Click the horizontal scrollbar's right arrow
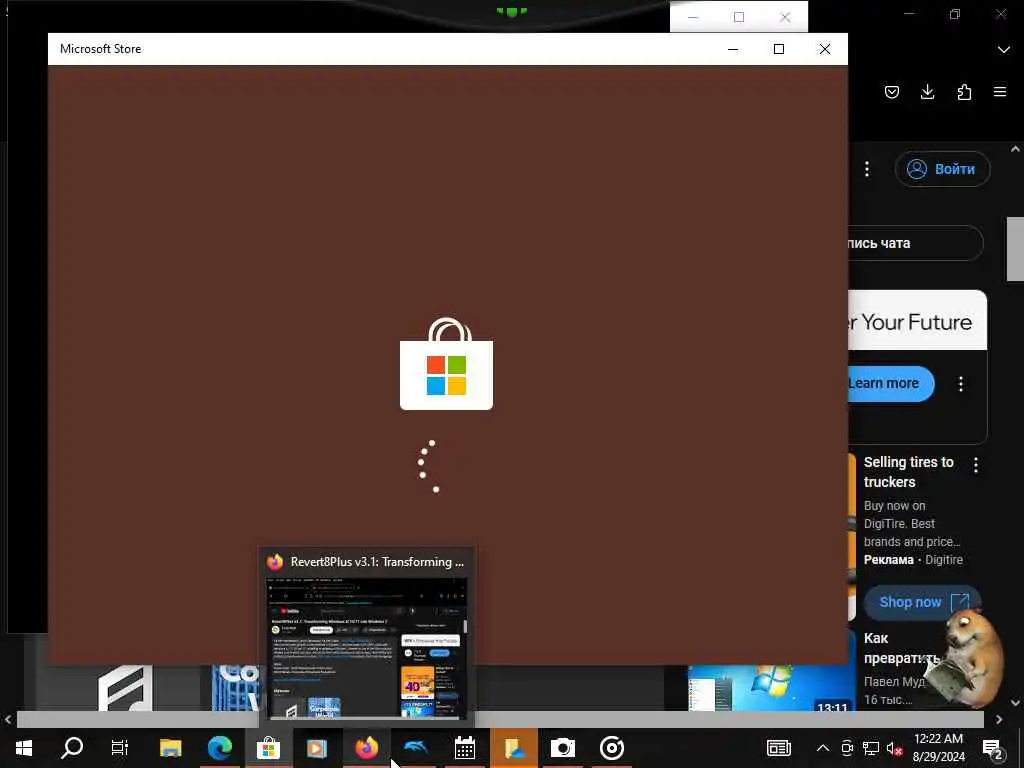This screenshot has height=768, width=1024. [999, 719]
